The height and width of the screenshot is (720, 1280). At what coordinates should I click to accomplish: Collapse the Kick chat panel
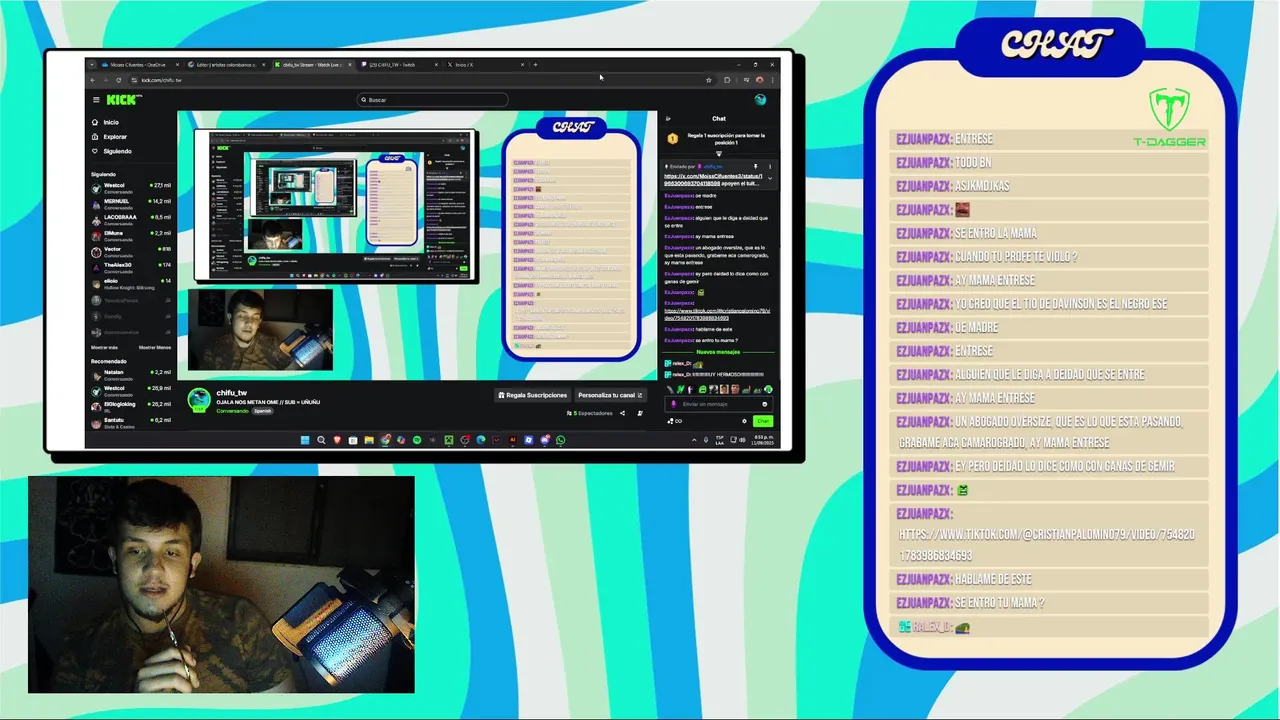click(x=668, y=119)
